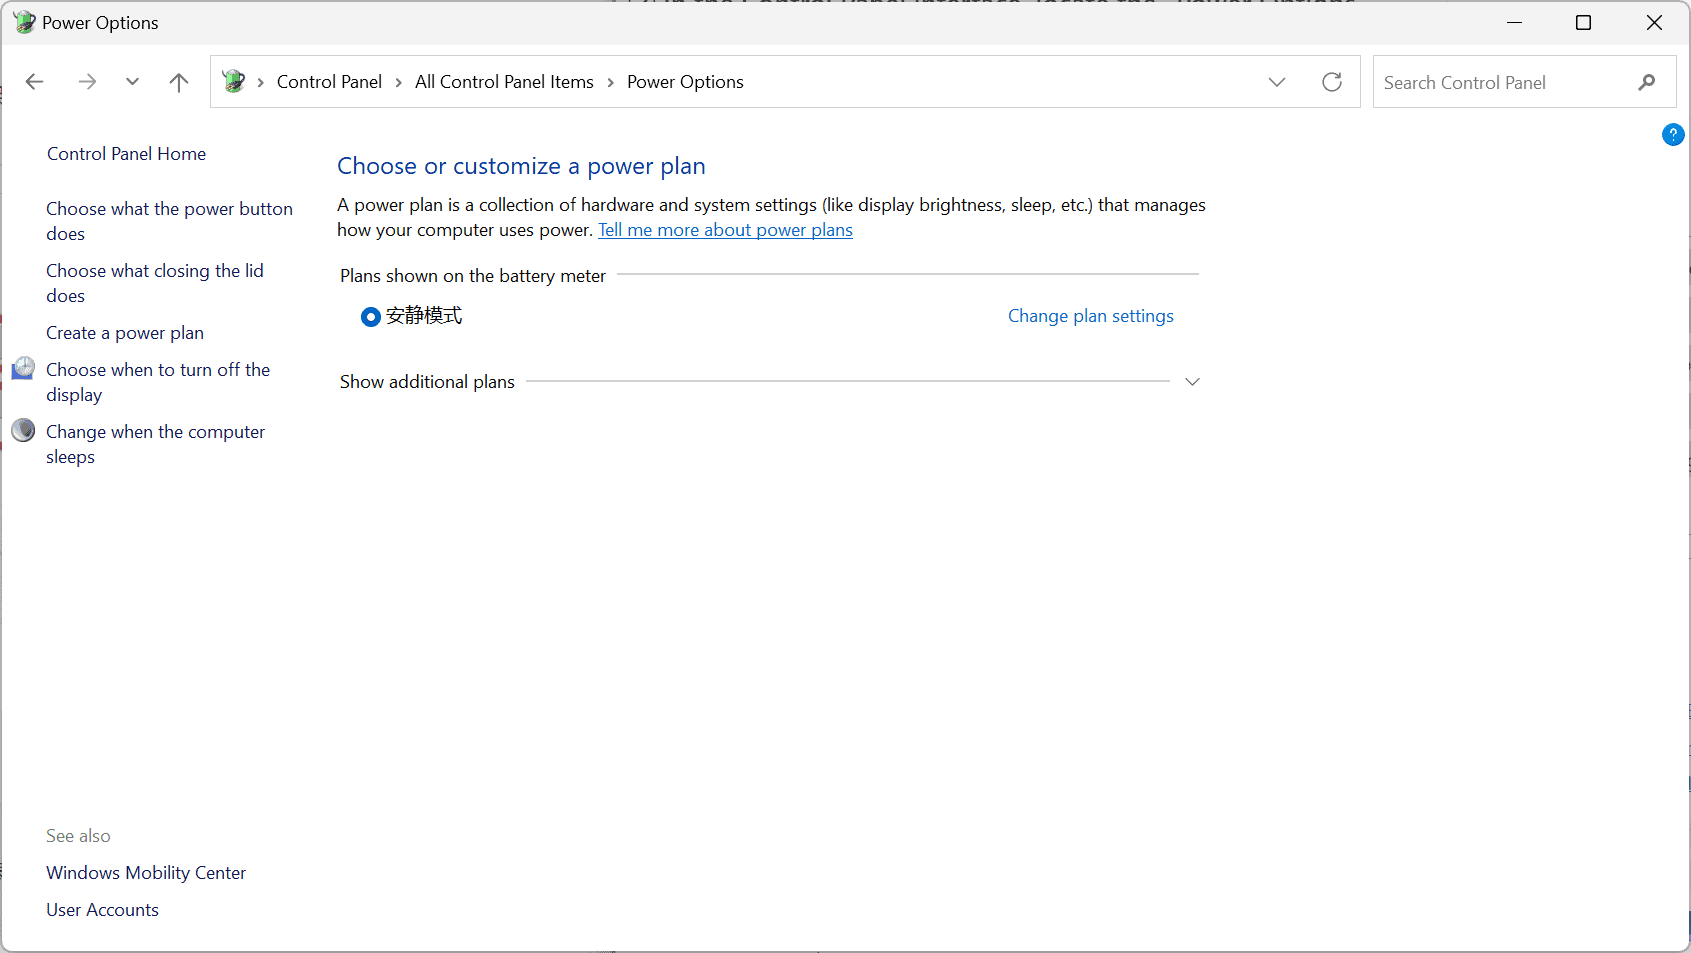Click the sleep moon icon in sidebar
Image resolution: width=1691 pixels, height=953 pixels.
click(x=23, y=430)
